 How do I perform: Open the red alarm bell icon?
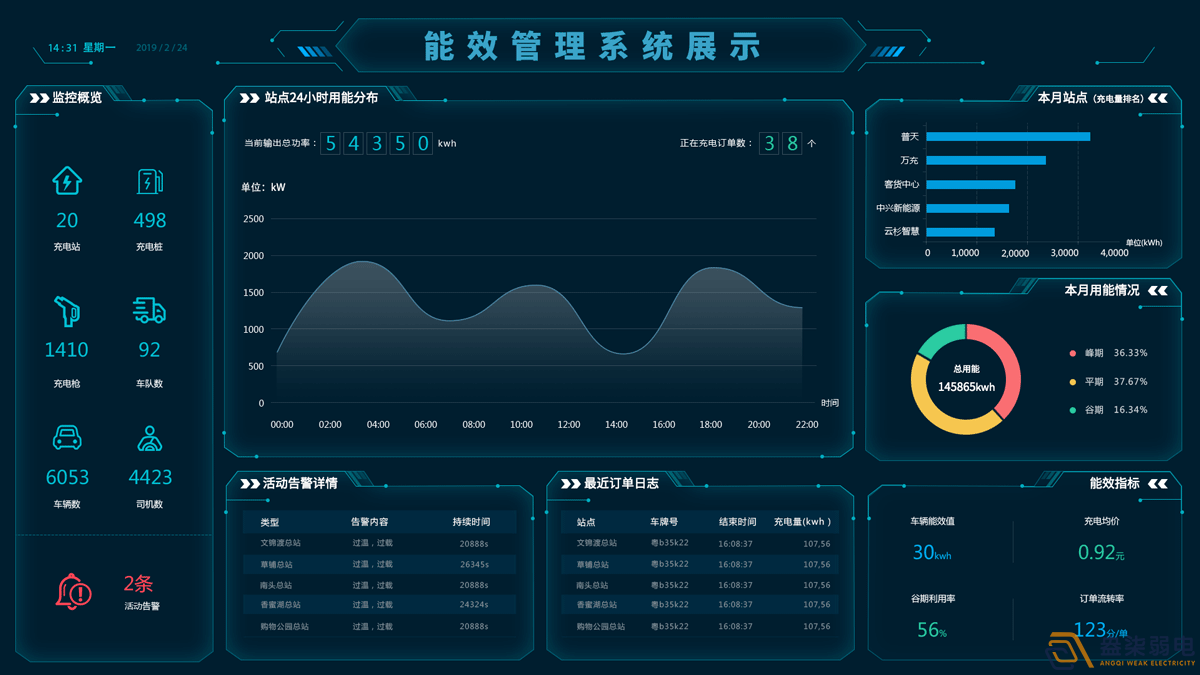(x=73, y=592)
